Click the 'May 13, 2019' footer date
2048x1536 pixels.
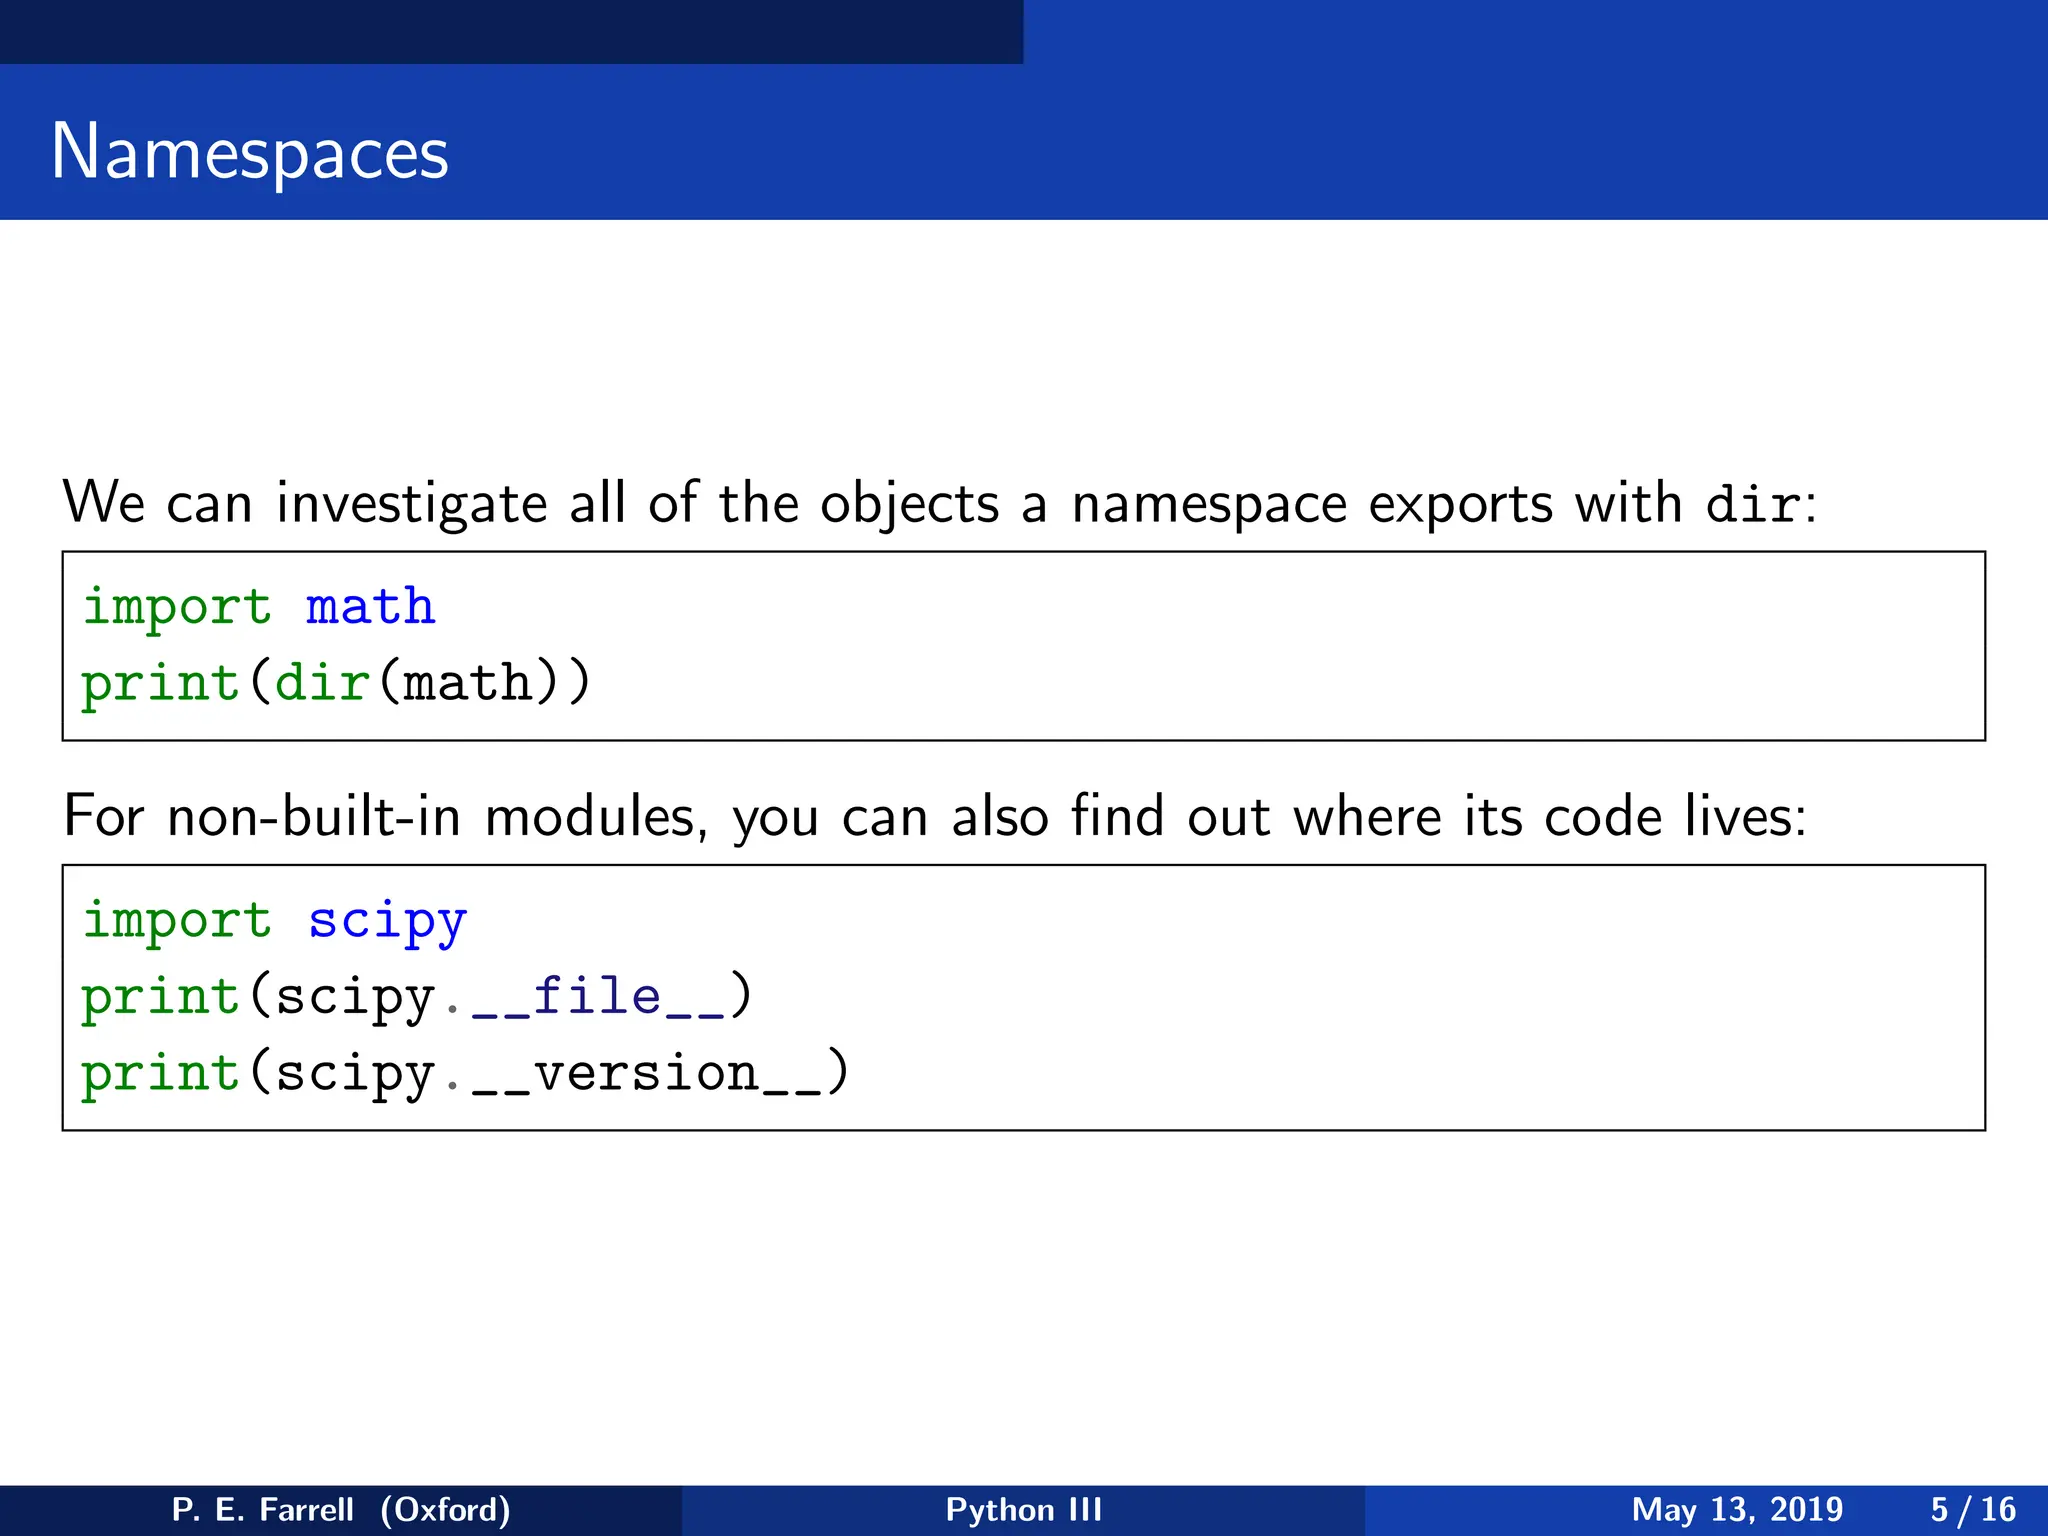tap(1737, 1510)
